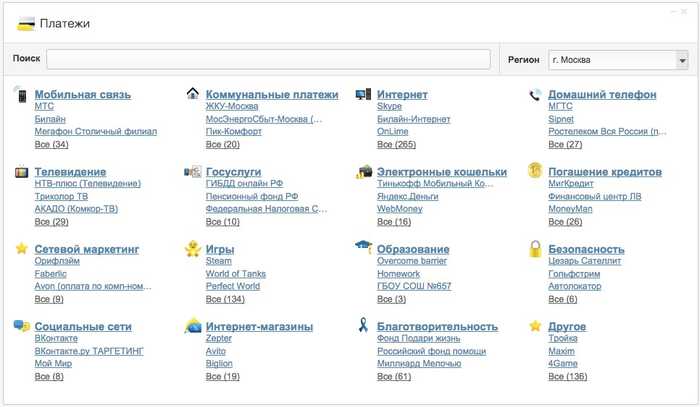Click the house icon beside Коммунальные платежи
Screen dimensions: 700x407
192,93
